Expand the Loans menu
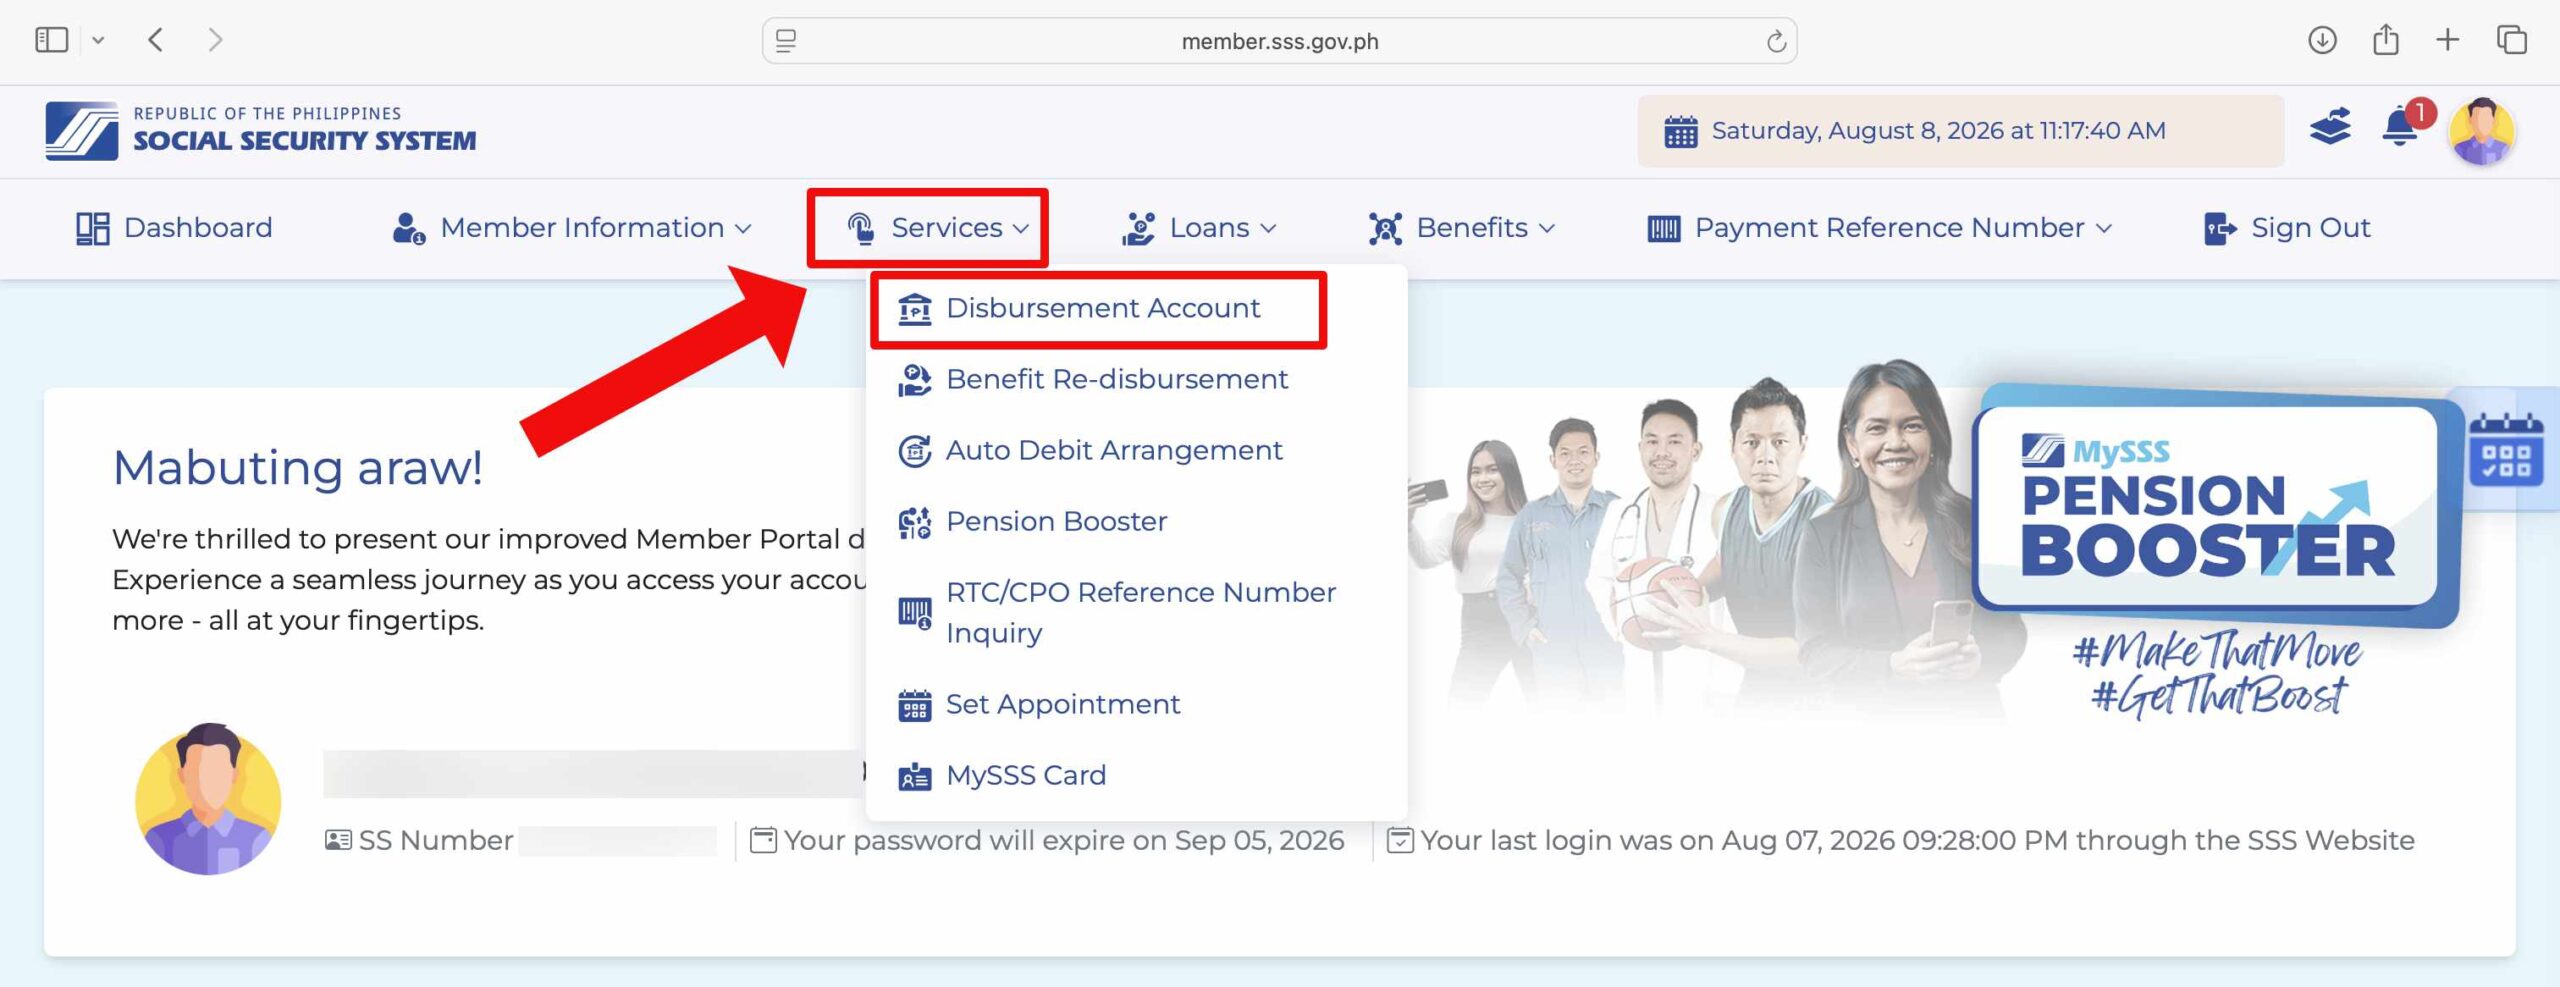2560x987 pixels. (1199, 228)
